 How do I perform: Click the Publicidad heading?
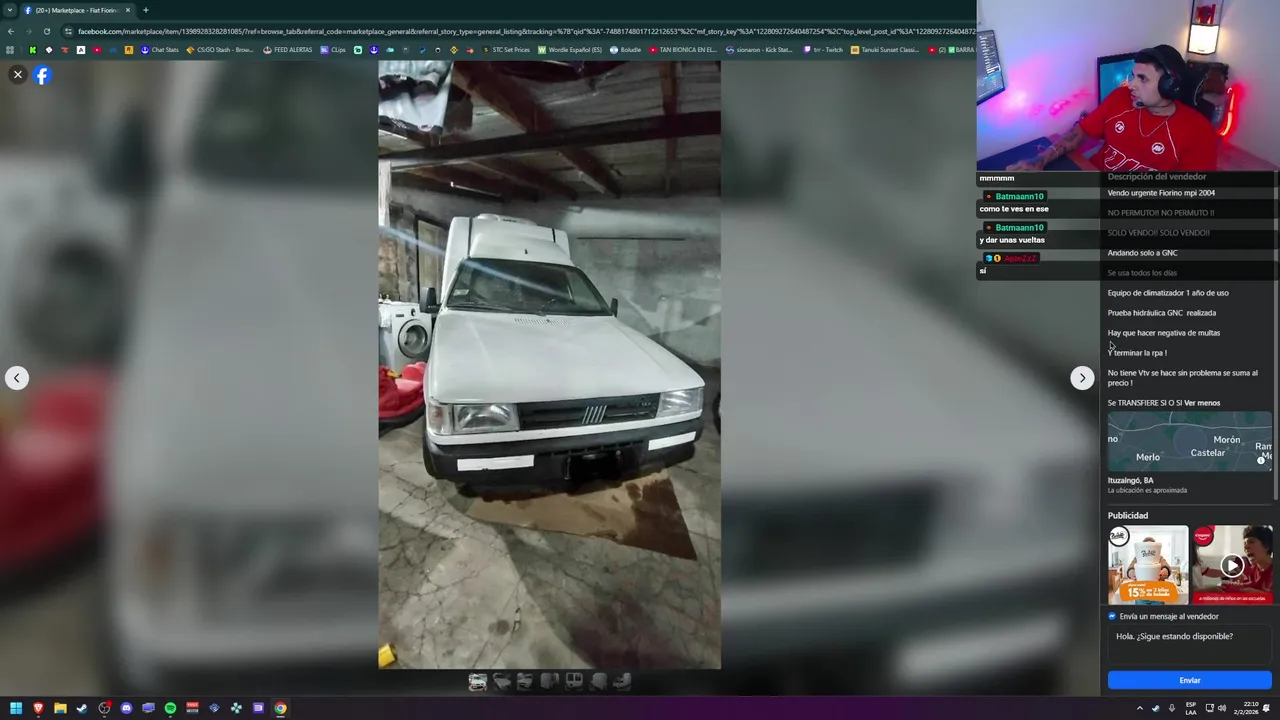[x=1128, y=516]
